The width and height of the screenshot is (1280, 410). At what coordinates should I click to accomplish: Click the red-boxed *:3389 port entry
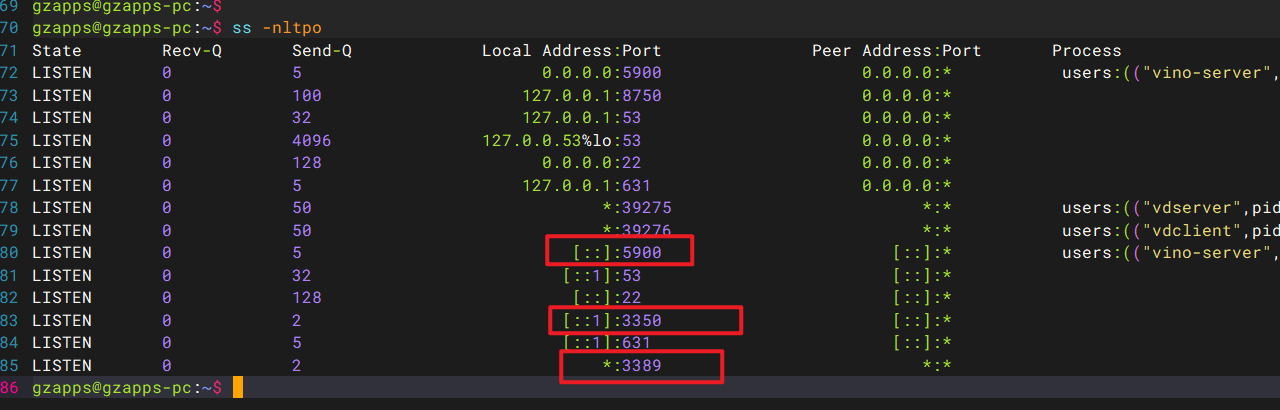click(x=631, y=366)
